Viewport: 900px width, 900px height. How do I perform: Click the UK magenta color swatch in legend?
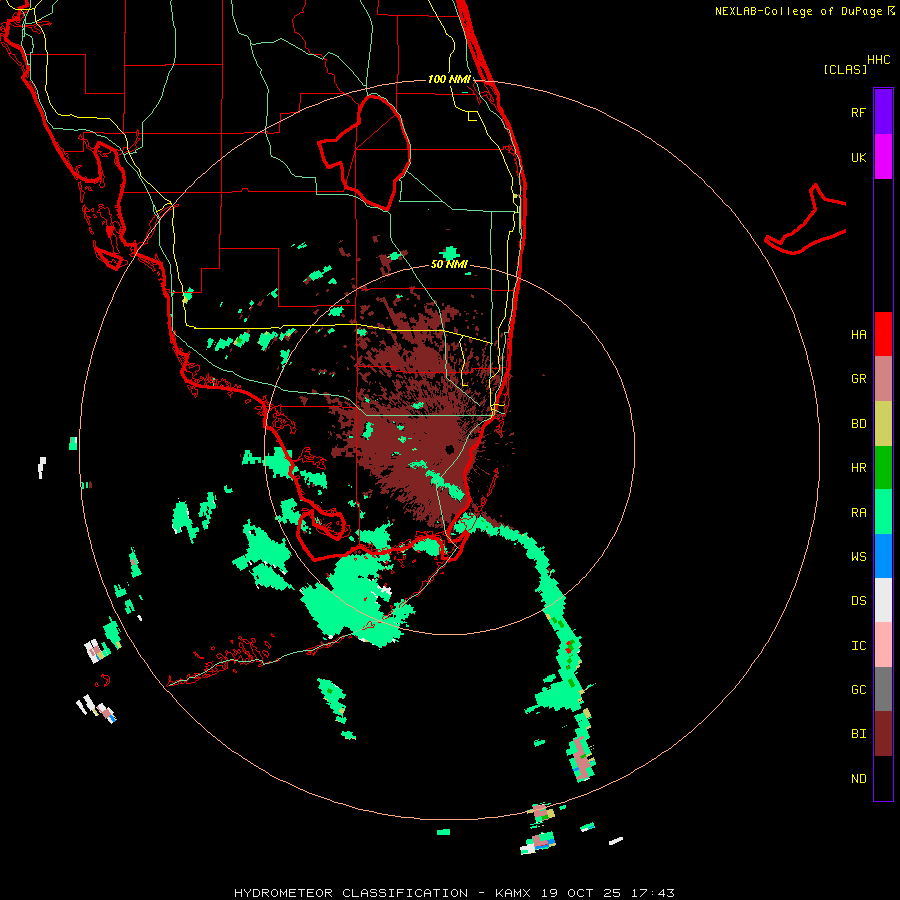pyautogui.click(x=883, y=156)
